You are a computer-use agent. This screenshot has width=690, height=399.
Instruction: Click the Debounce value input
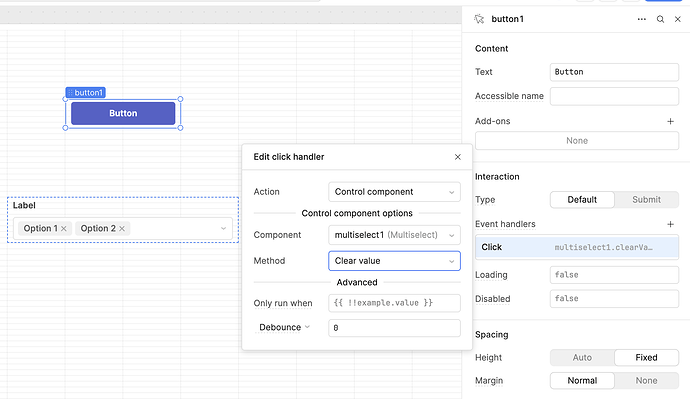point(394,328)
